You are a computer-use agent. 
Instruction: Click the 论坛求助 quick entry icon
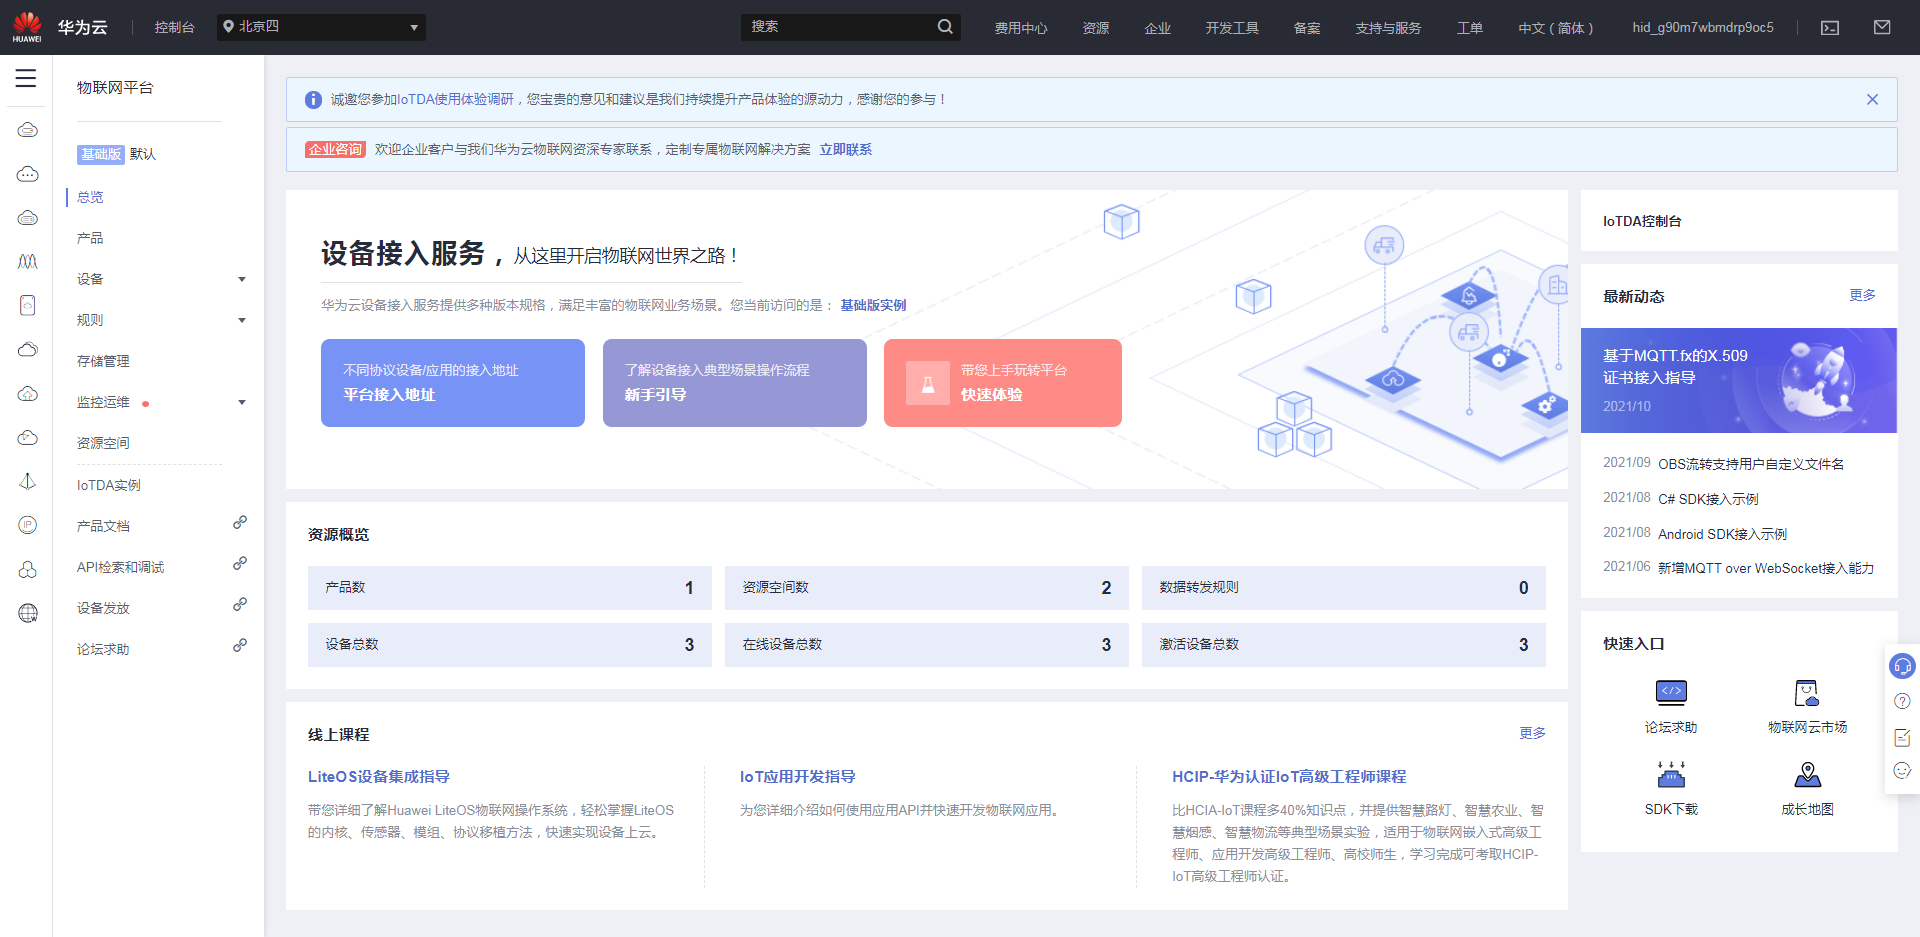[x=1671, y=693]
